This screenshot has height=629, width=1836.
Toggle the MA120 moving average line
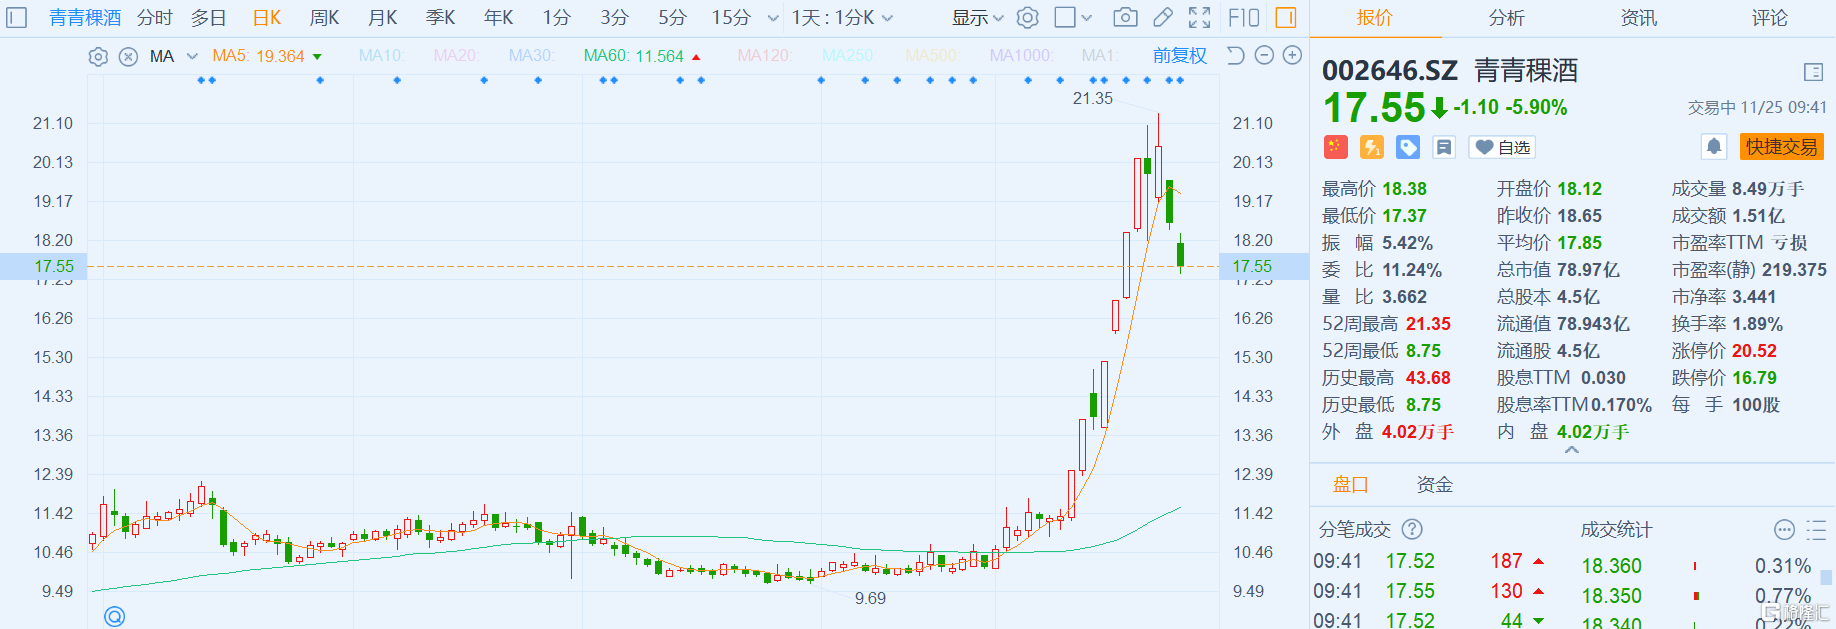pyautogui.click(x=763, y=56)
